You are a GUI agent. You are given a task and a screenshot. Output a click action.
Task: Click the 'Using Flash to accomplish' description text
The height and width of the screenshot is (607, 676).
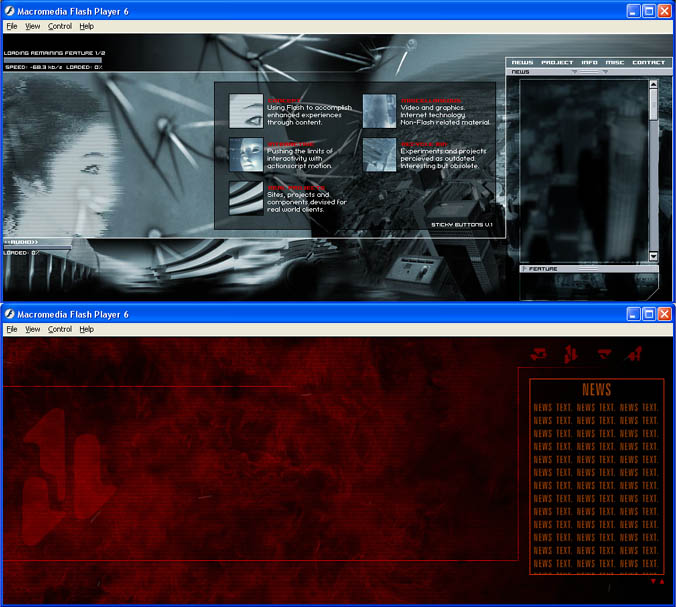[x=309, y=107]
